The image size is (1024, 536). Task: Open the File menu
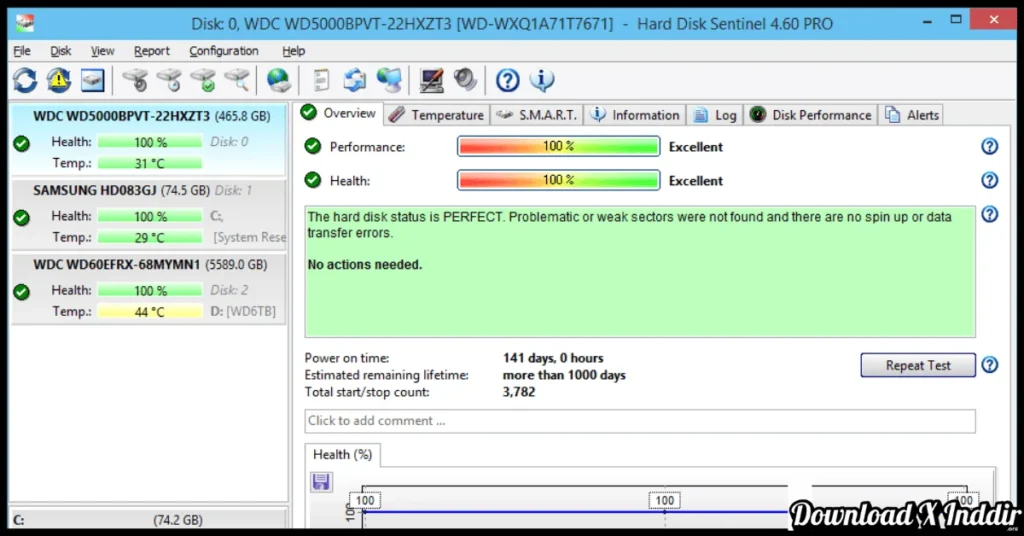pyautogui.click(x=22, y=51)
